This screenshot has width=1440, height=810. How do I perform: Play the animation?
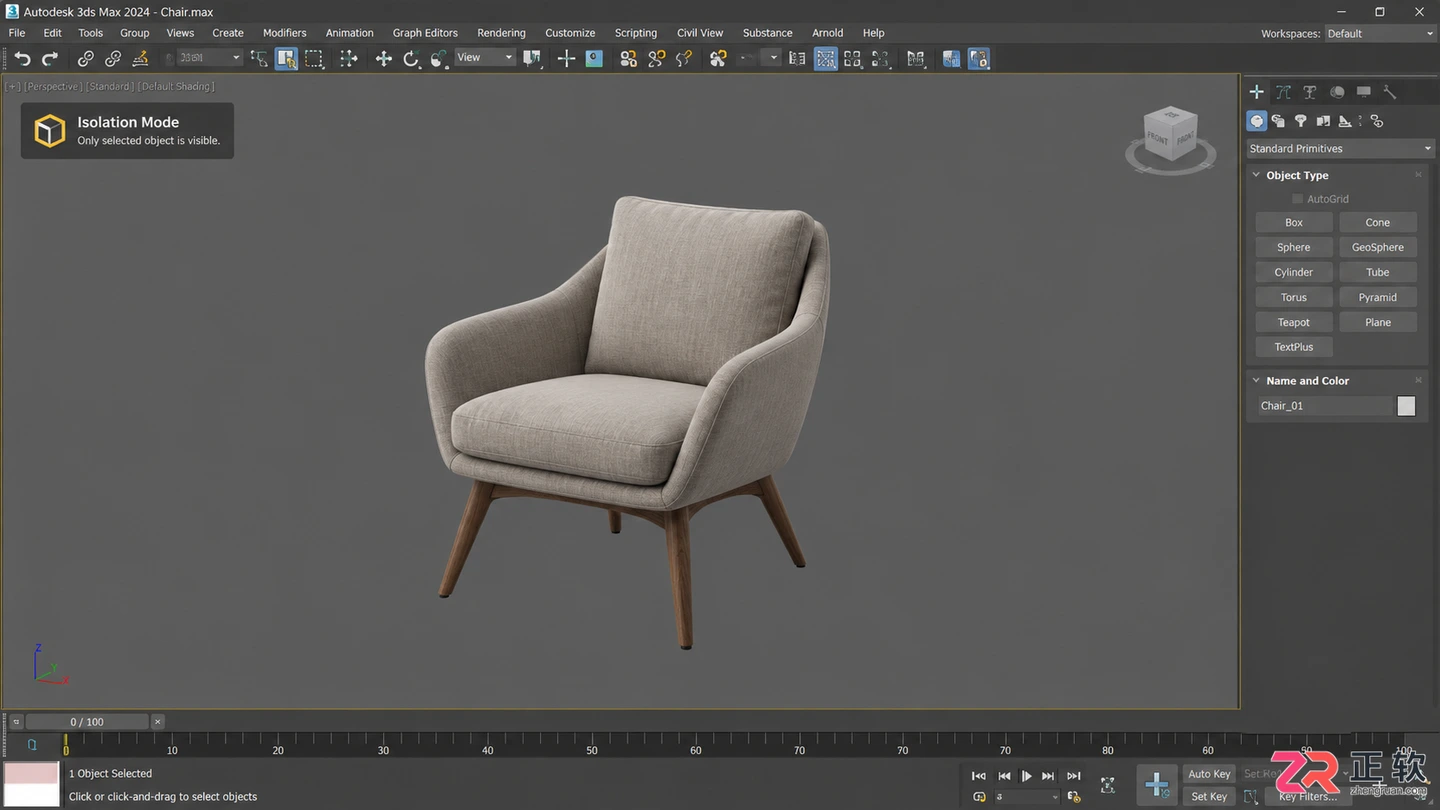[1026, 776]
